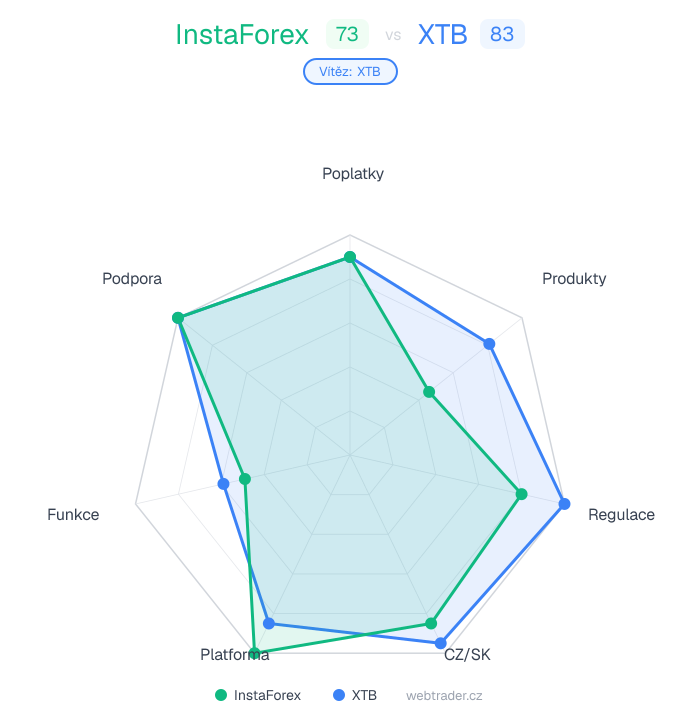Click the Vítěz: XTB winner badge
Screen dimensions: 700x720
coord(350,72)
